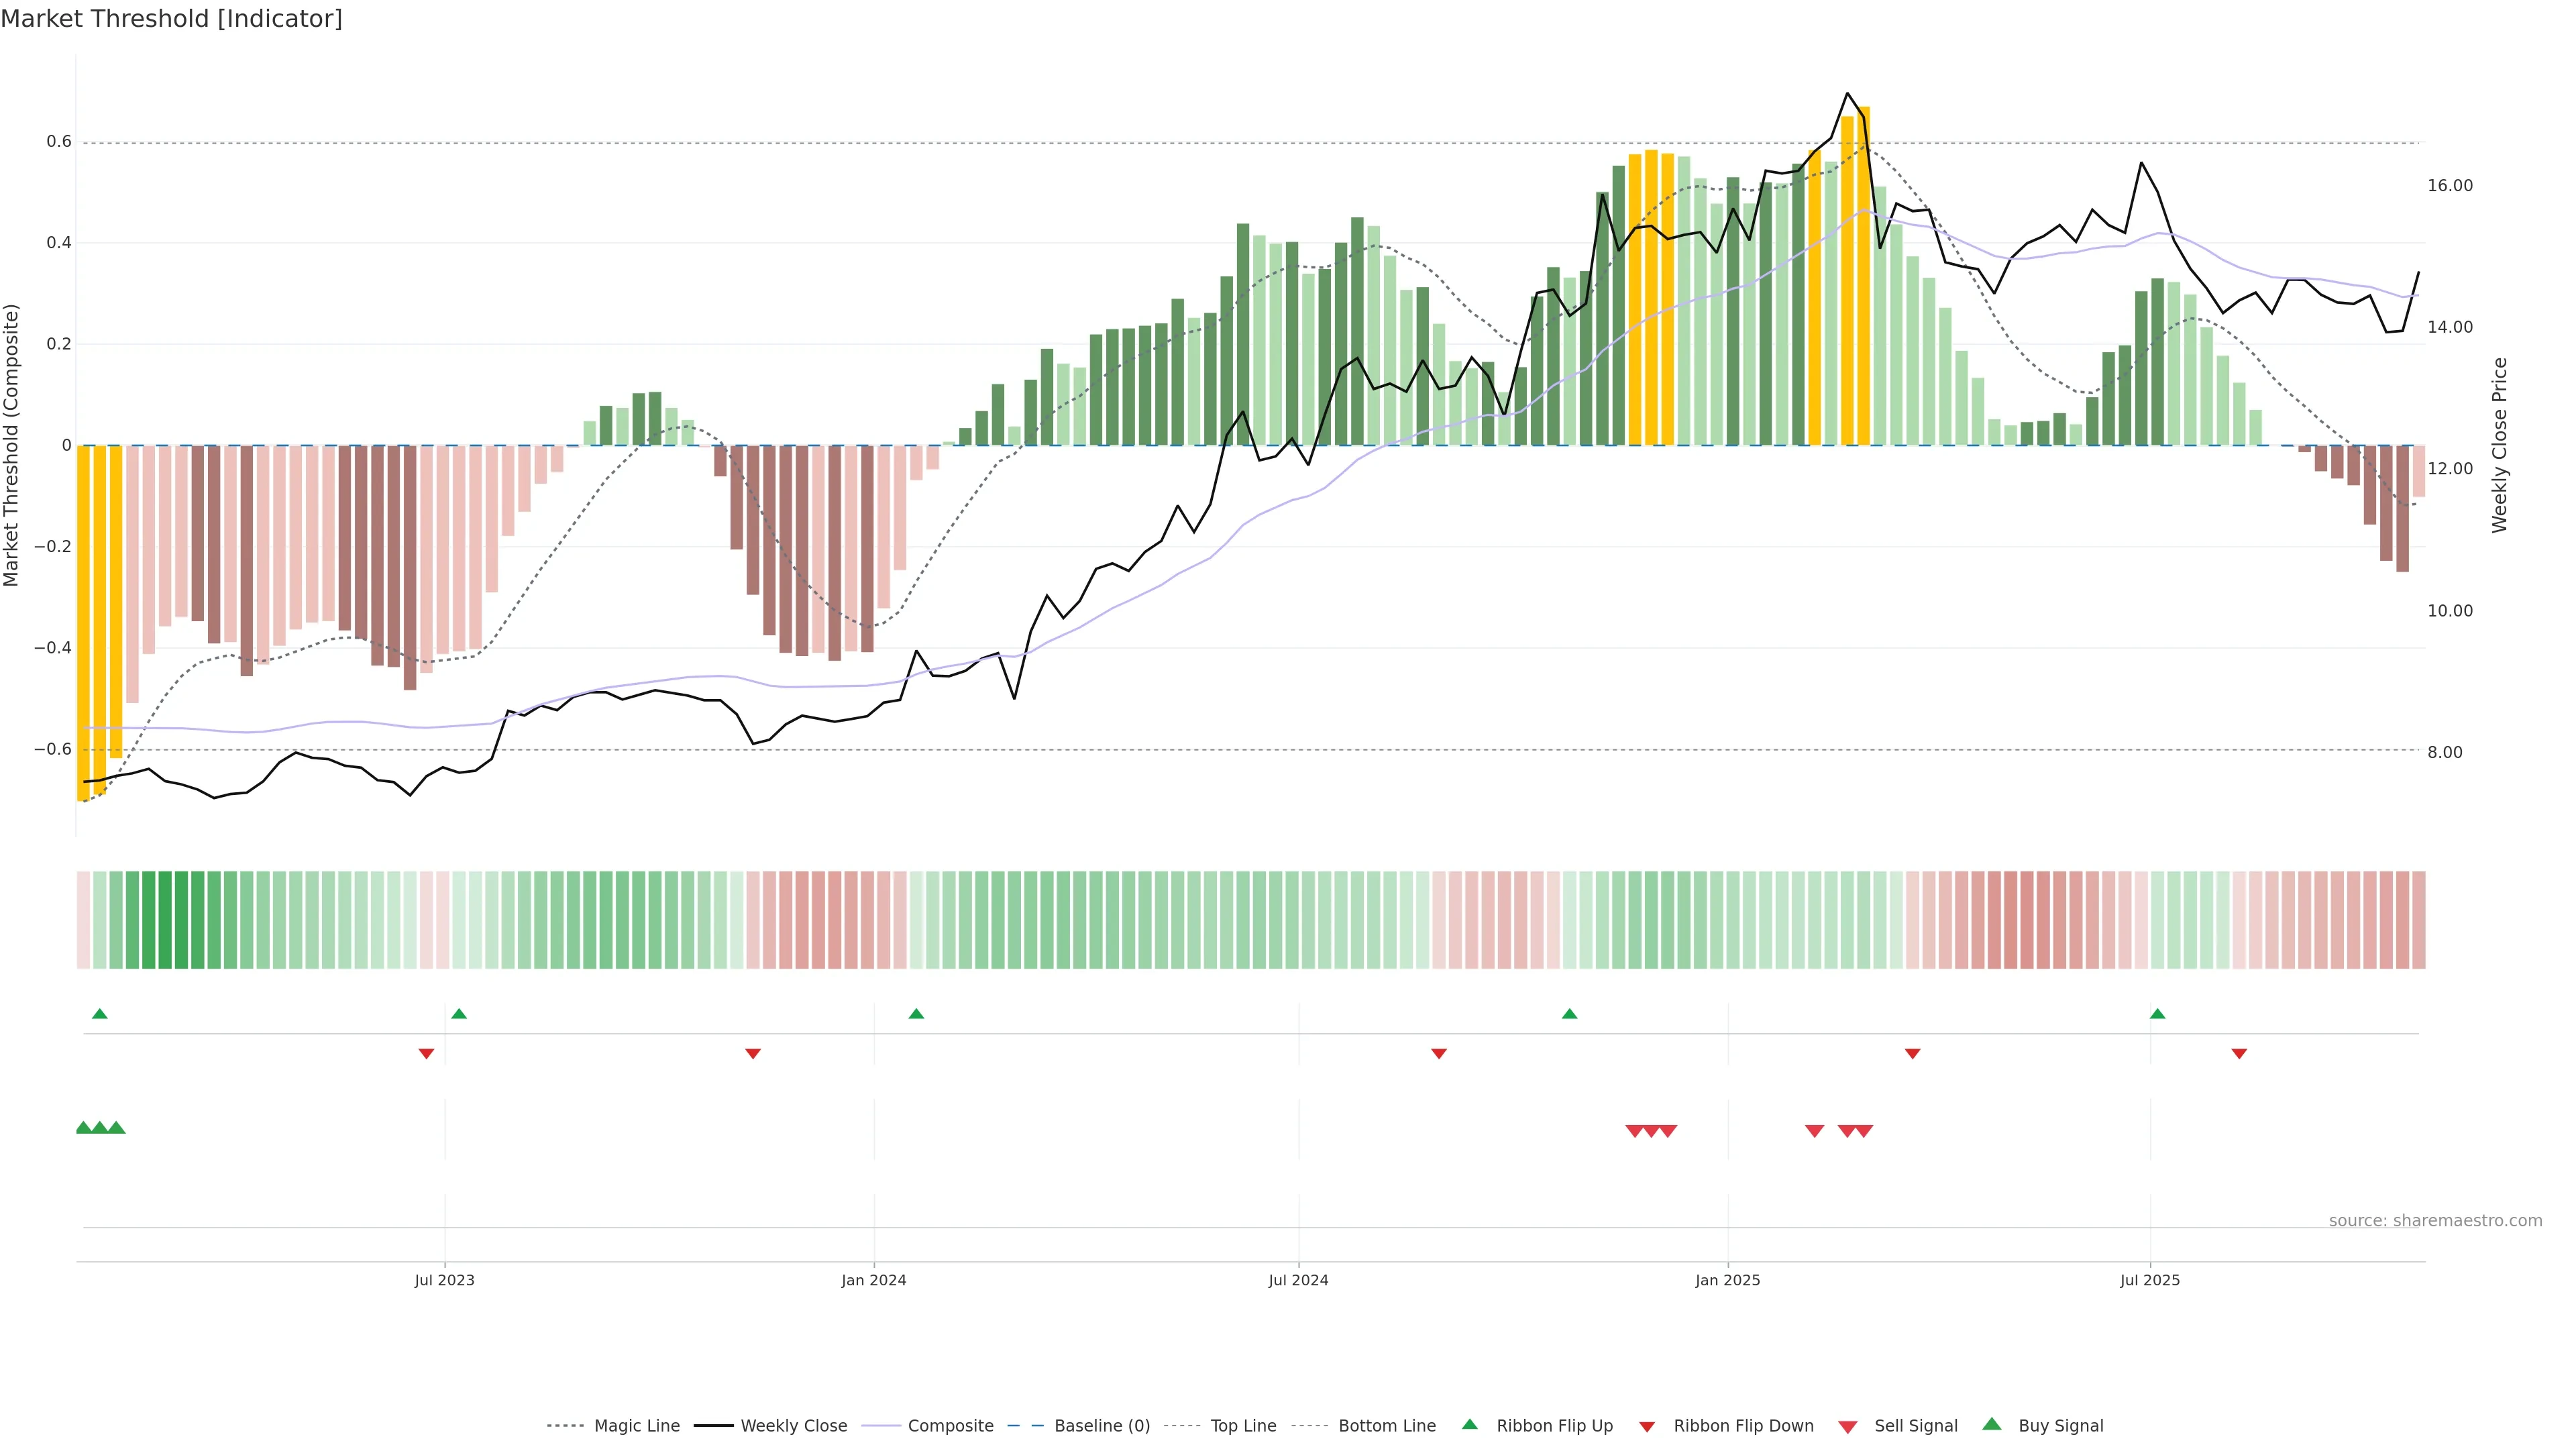Hide the Bottom Line series via legend

coord(1386,1426)
